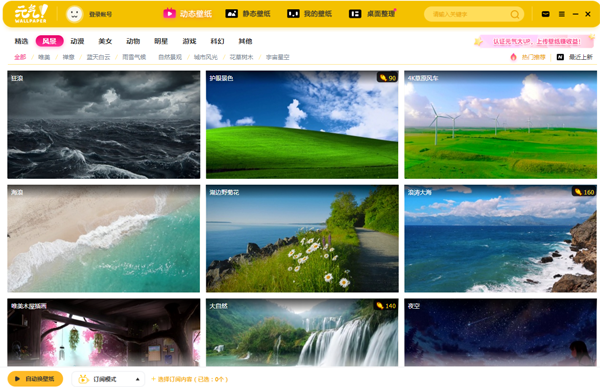600x387 pixels.
Task: Select 游戏 category
Action: (x=189, y=41)
